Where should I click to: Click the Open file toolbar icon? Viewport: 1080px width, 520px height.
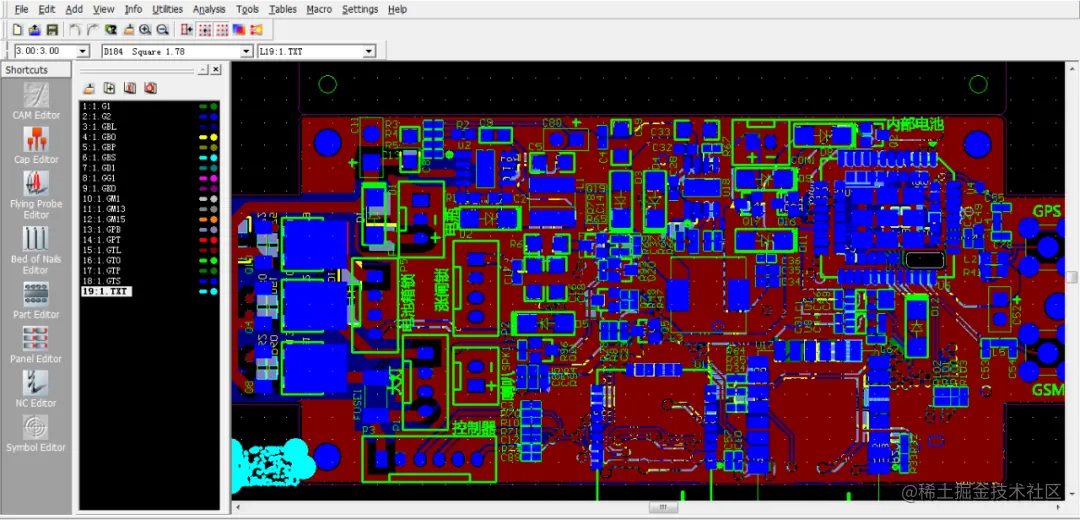(34, 30)
